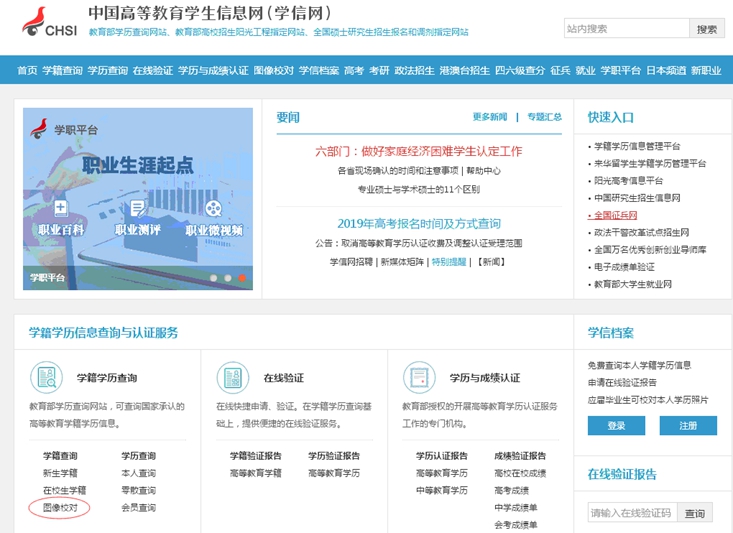Open the 学籍查询 nav item
Image resolution: width=733 pixels, height=533 pixels.
62,71
